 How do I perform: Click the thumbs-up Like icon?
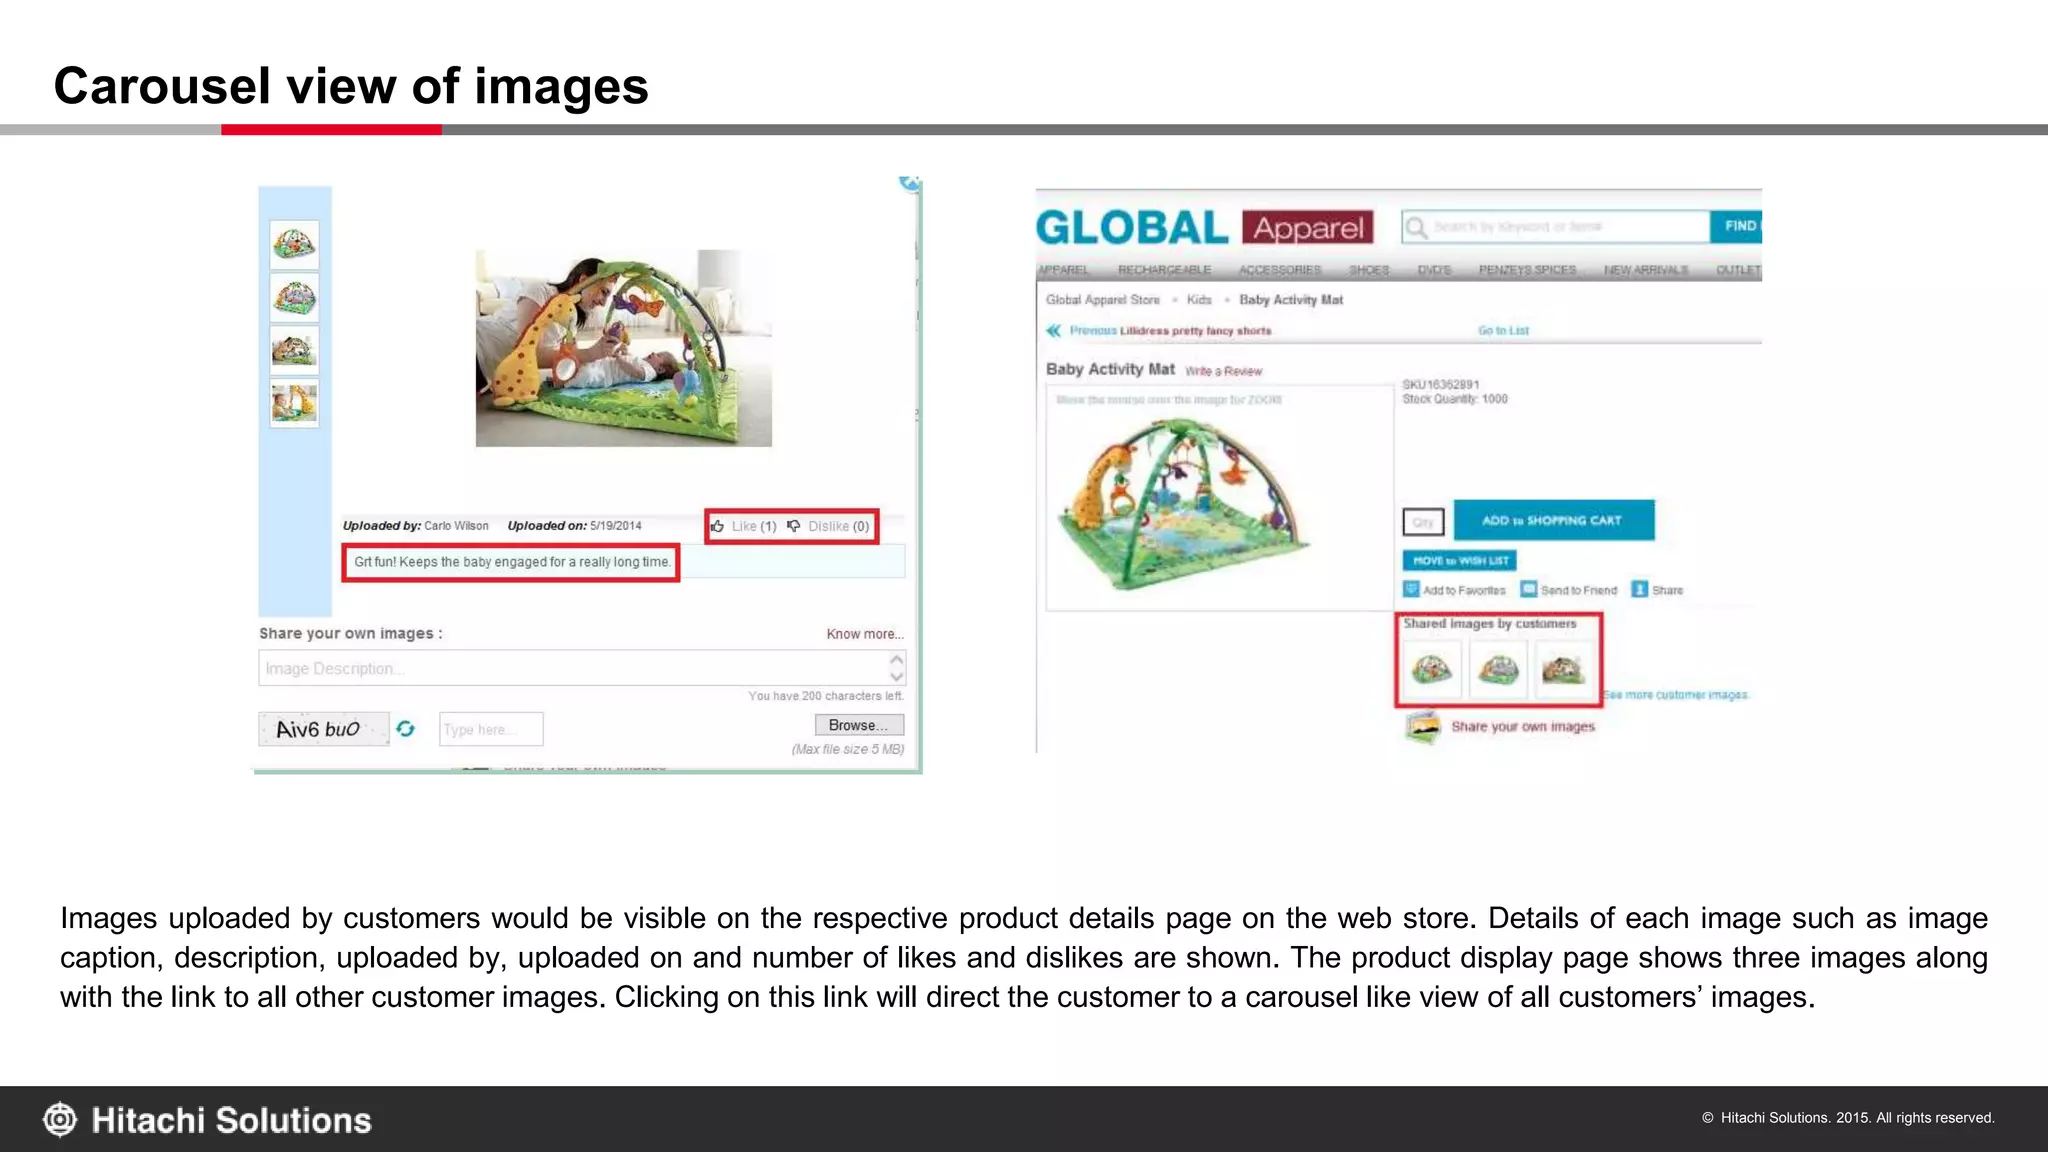point(717,526)
